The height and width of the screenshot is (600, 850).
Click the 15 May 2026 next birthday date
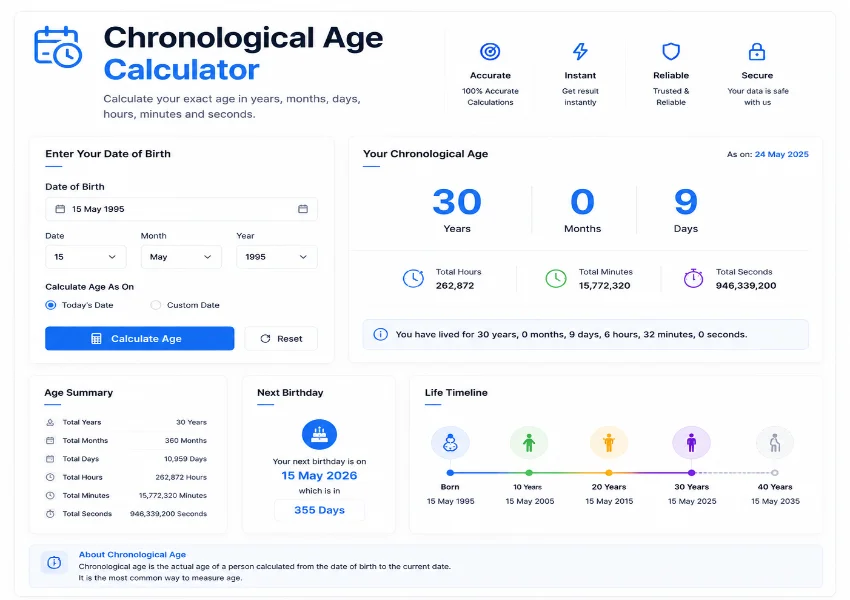click(x=319, y=476)
